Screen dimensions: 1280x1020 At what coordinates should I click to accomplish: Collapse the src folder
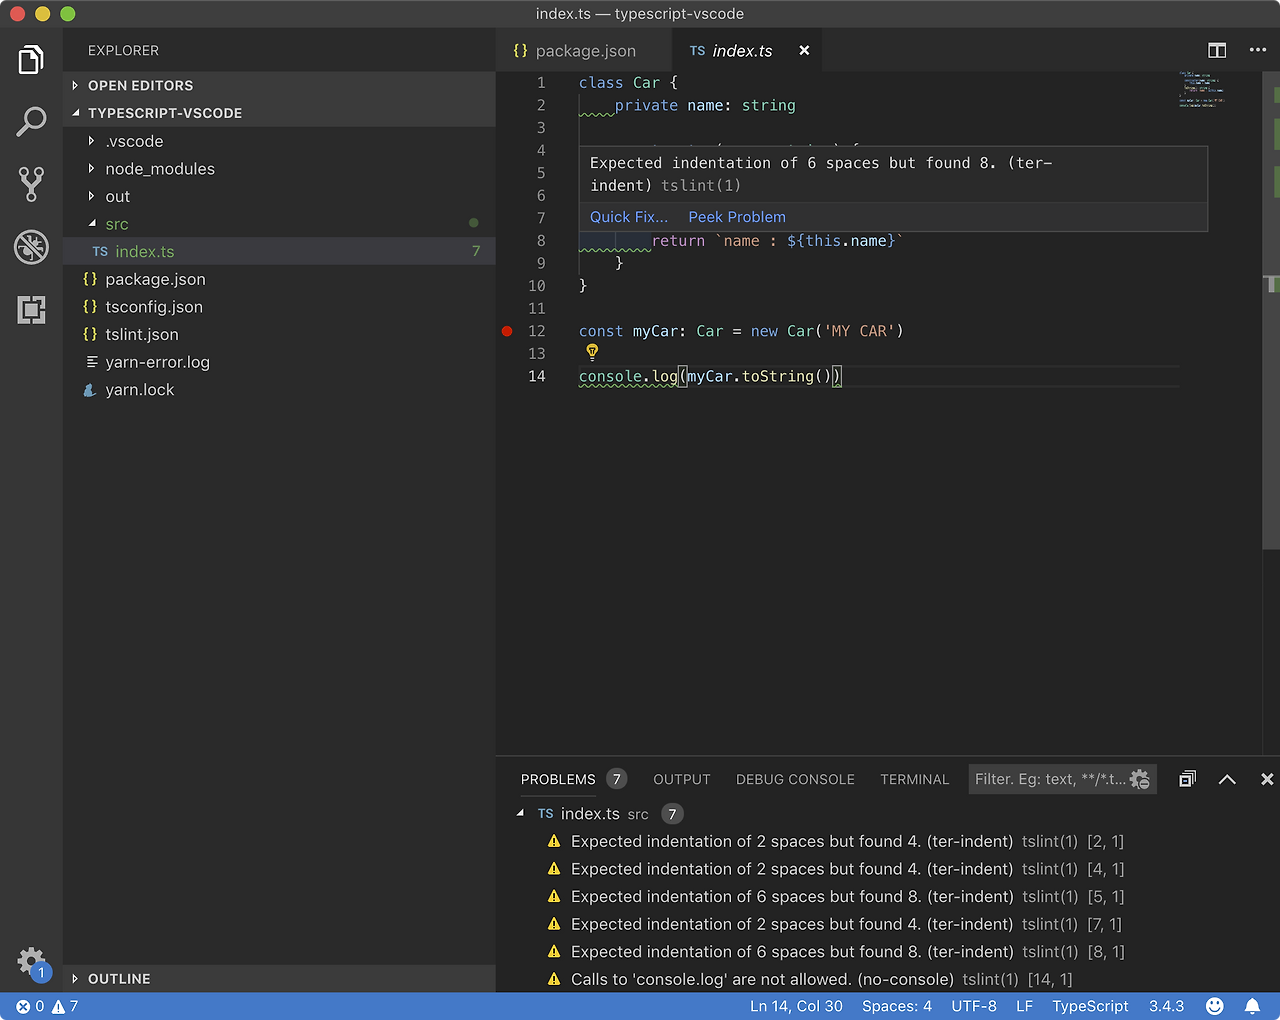pyautogui.click(x=279, y=224)
